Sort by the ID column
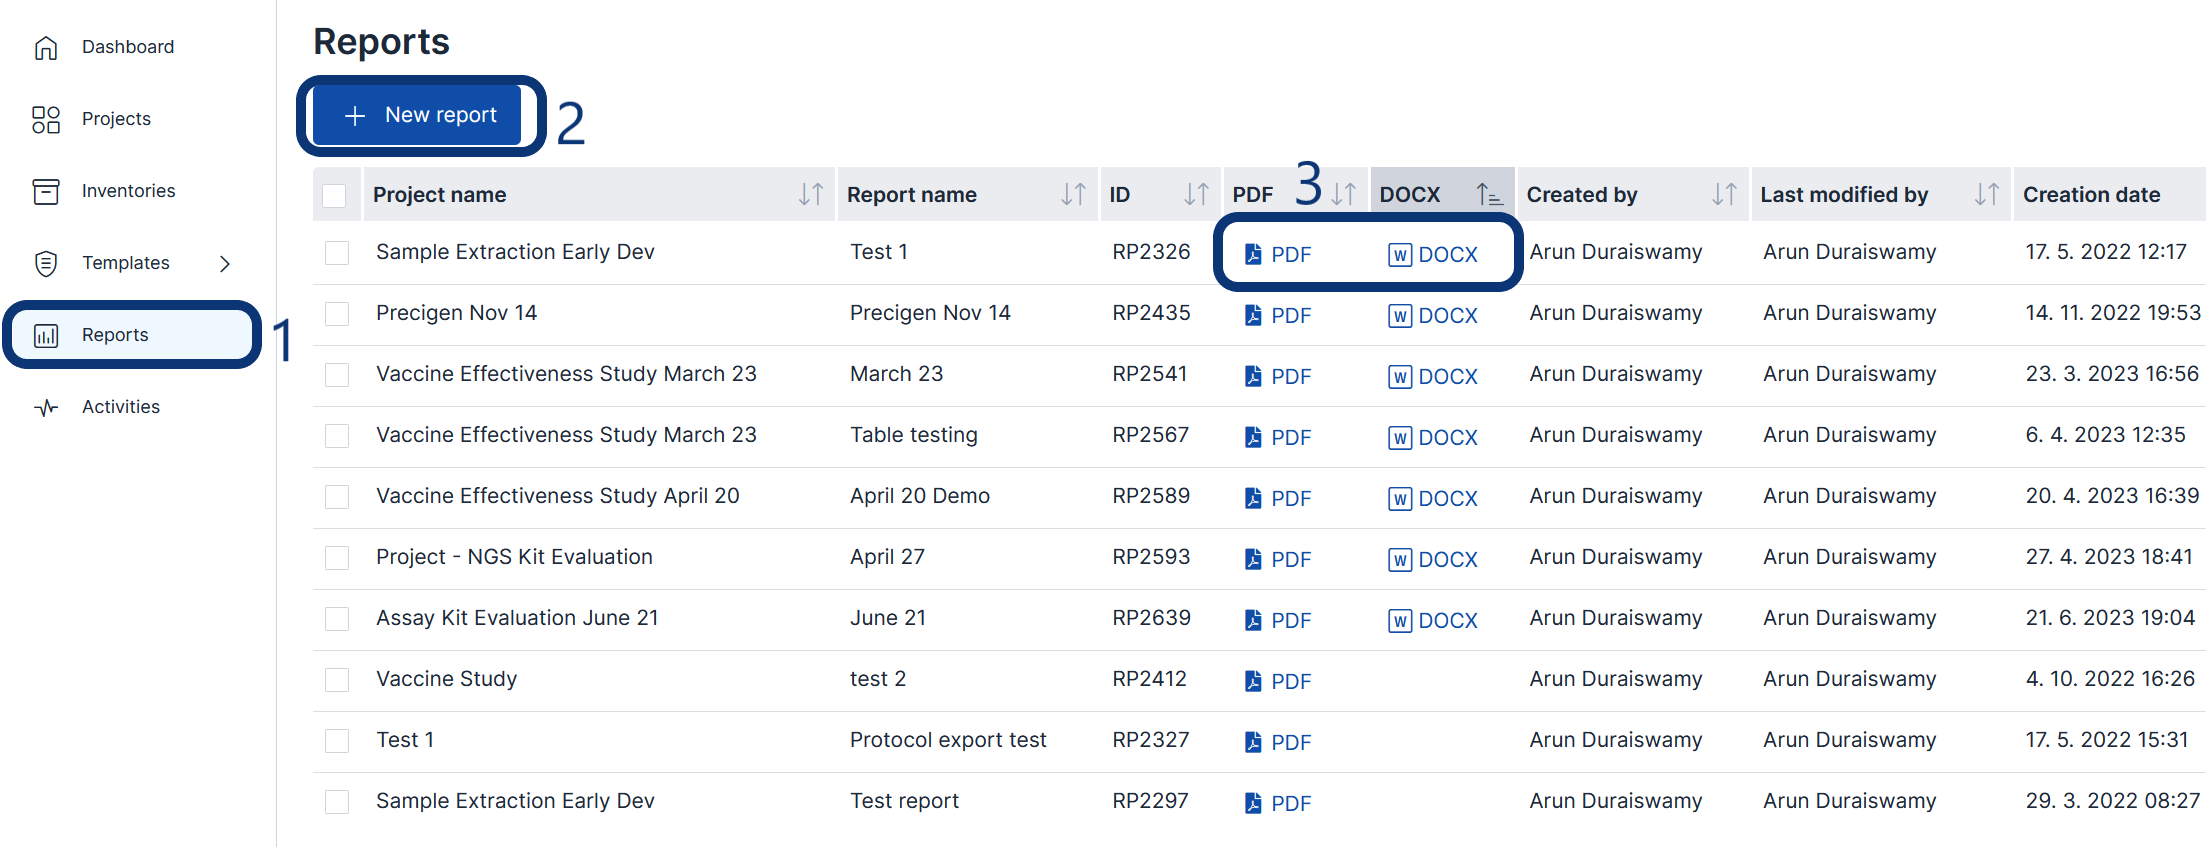The height and width of the screenshot is (847, 2206). coord(1196,194)
